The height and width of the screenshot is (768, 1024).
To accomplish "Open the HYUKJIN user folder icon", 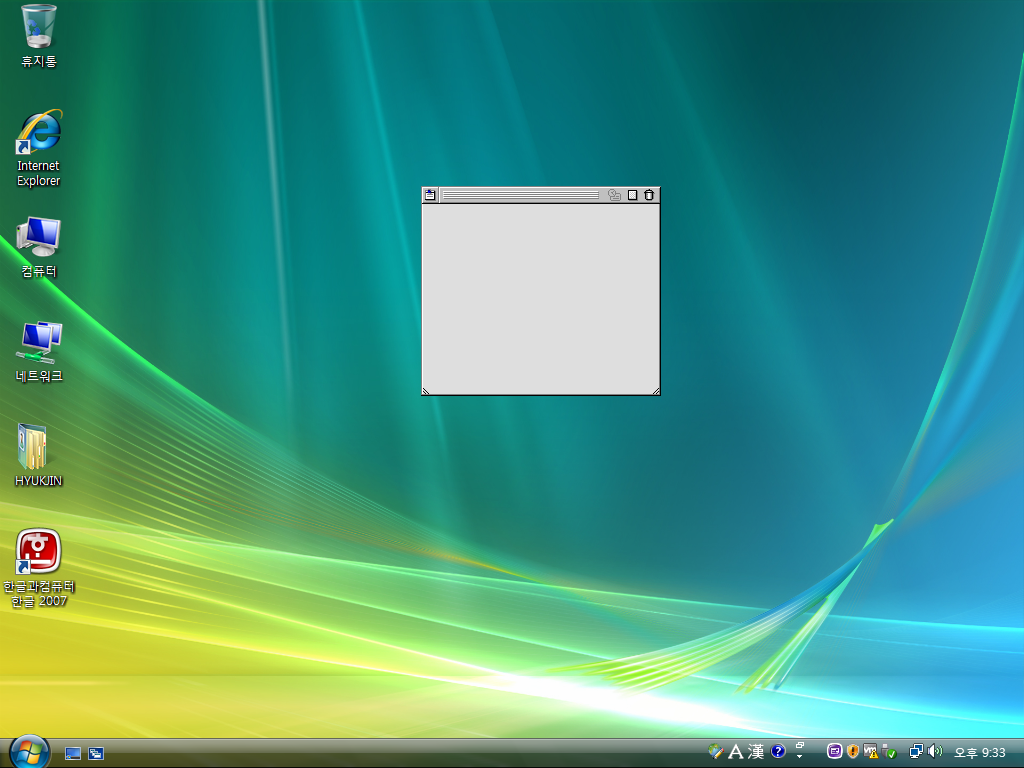I will pyautogui.click(x=39, y=455).
